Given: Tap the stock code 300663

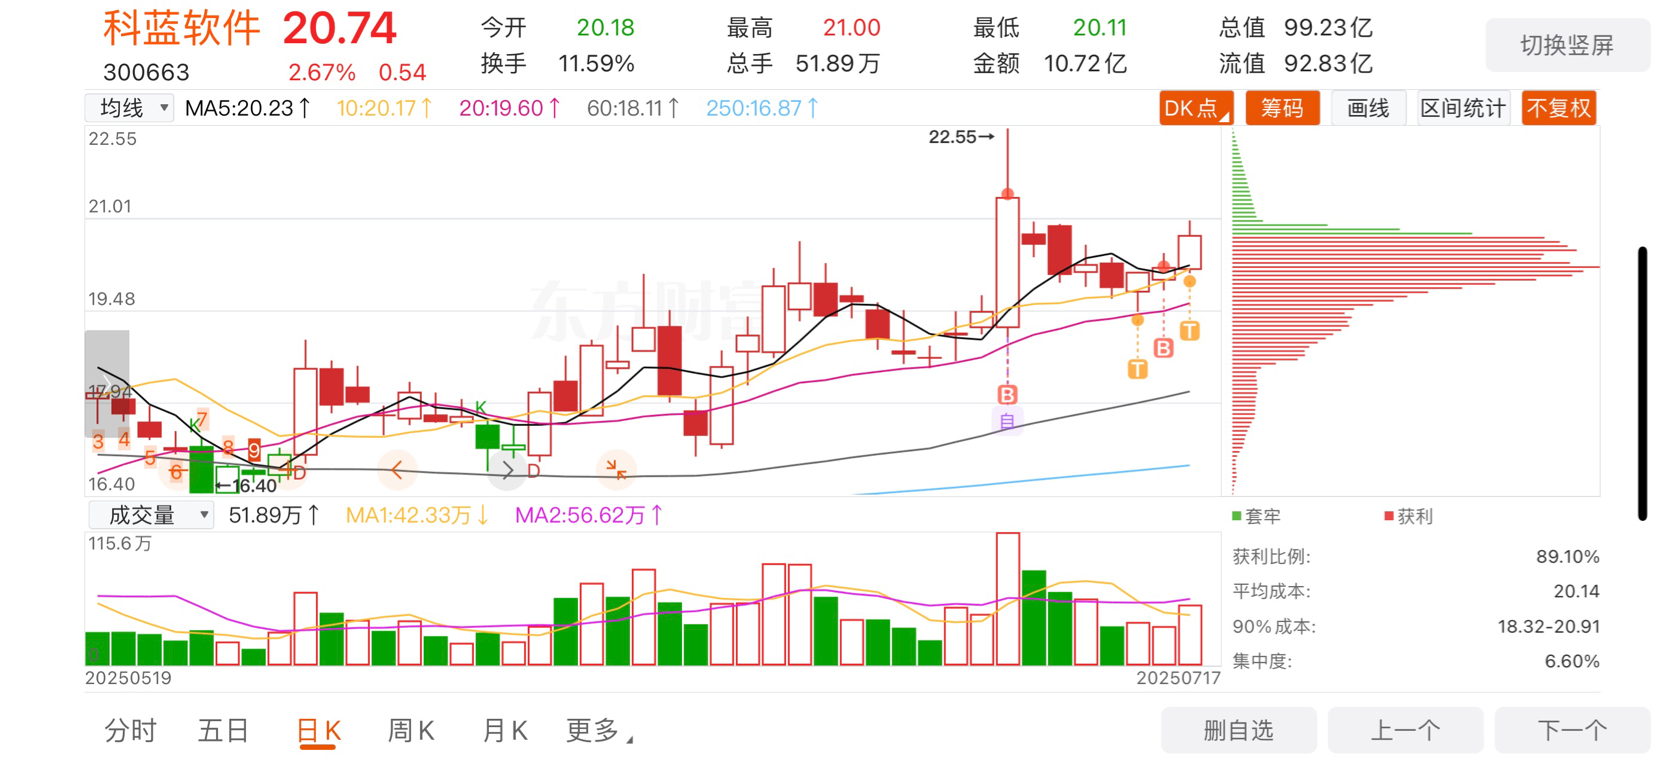Looking at the screenshot, I should 146,72.
